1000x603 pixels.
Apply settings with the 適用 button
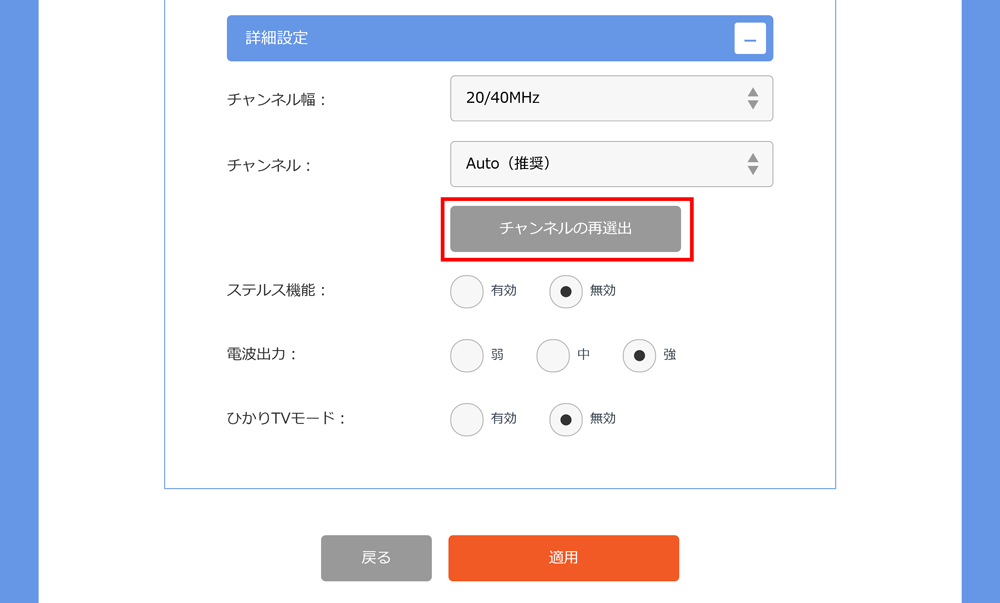click(563, 558)
